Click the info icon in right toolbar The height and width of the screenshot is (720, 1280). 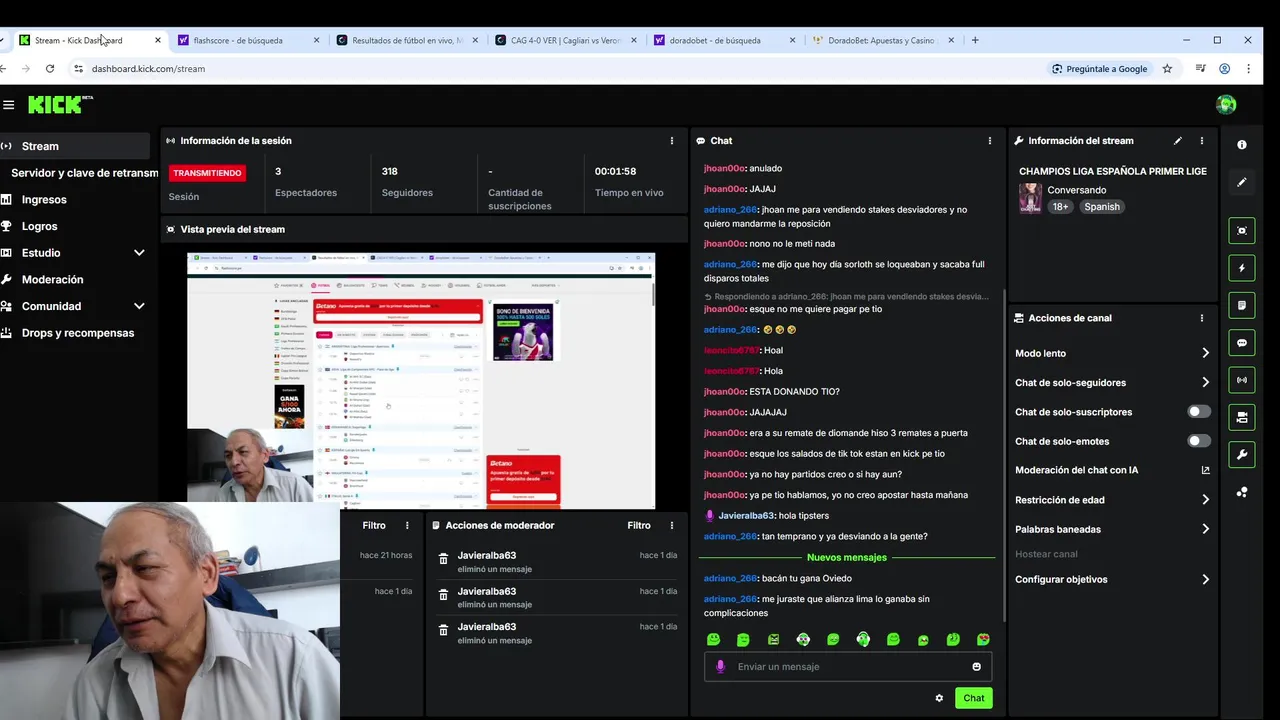1242,145
